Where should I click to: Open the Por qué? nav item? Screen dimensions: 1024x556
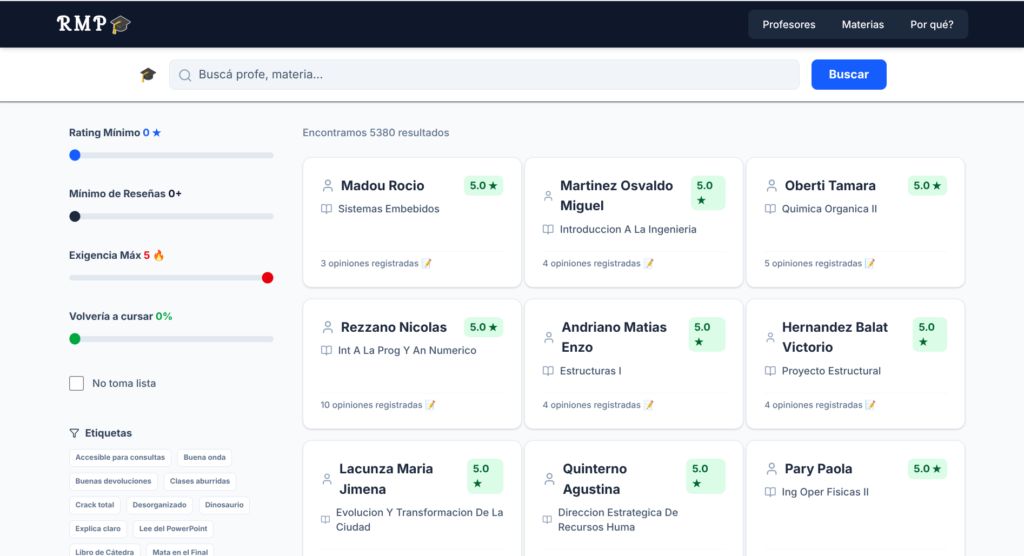point(931,25)
